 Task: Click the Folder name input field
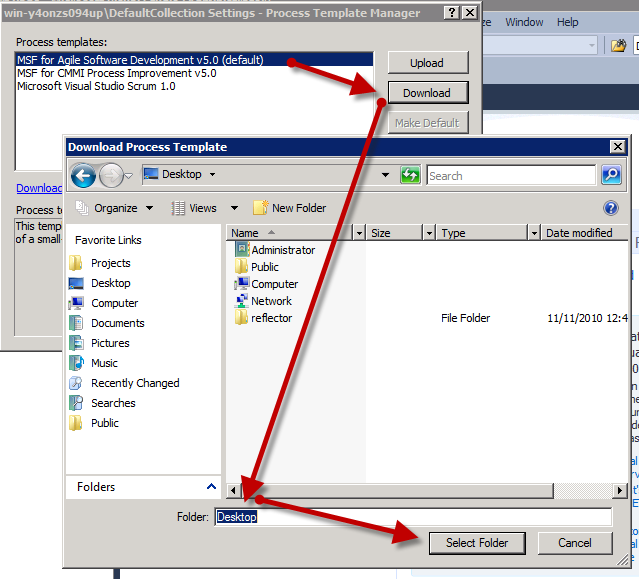pyautogui.click(x=413, y=517)
